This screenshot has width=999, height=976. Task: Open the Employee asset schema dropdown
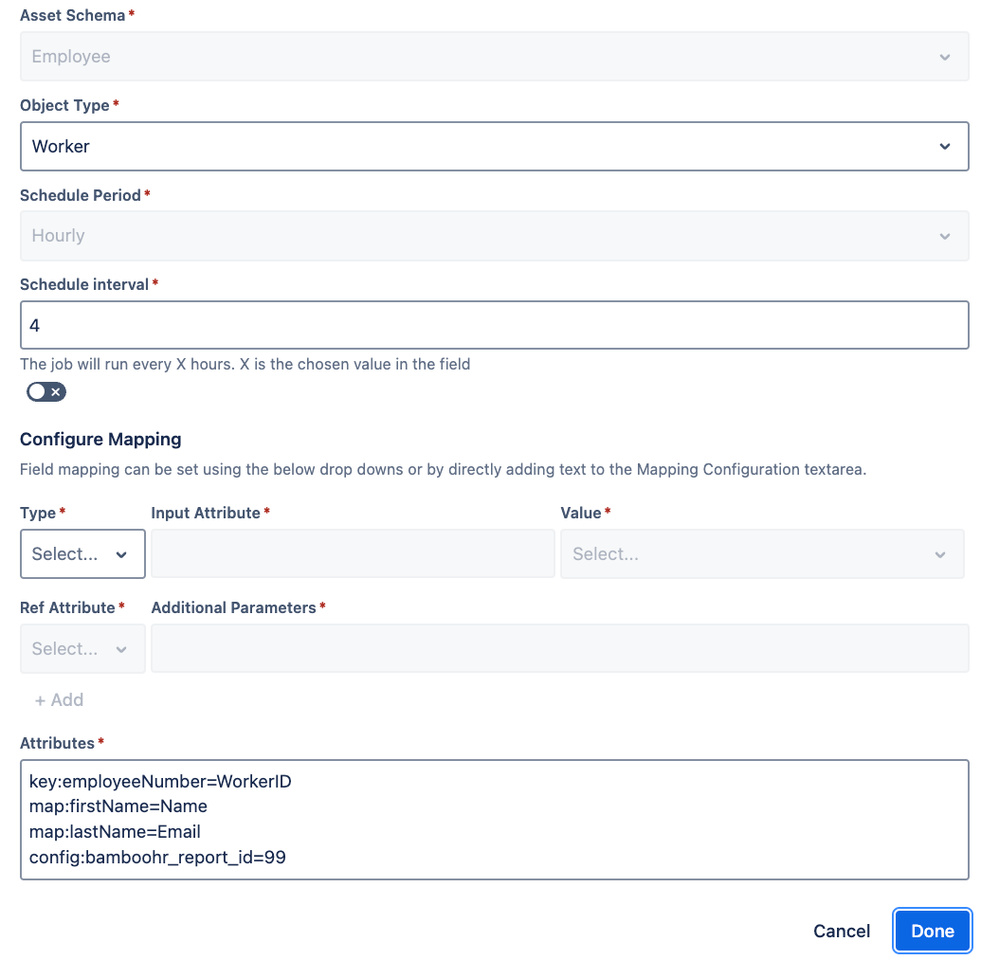494,56
